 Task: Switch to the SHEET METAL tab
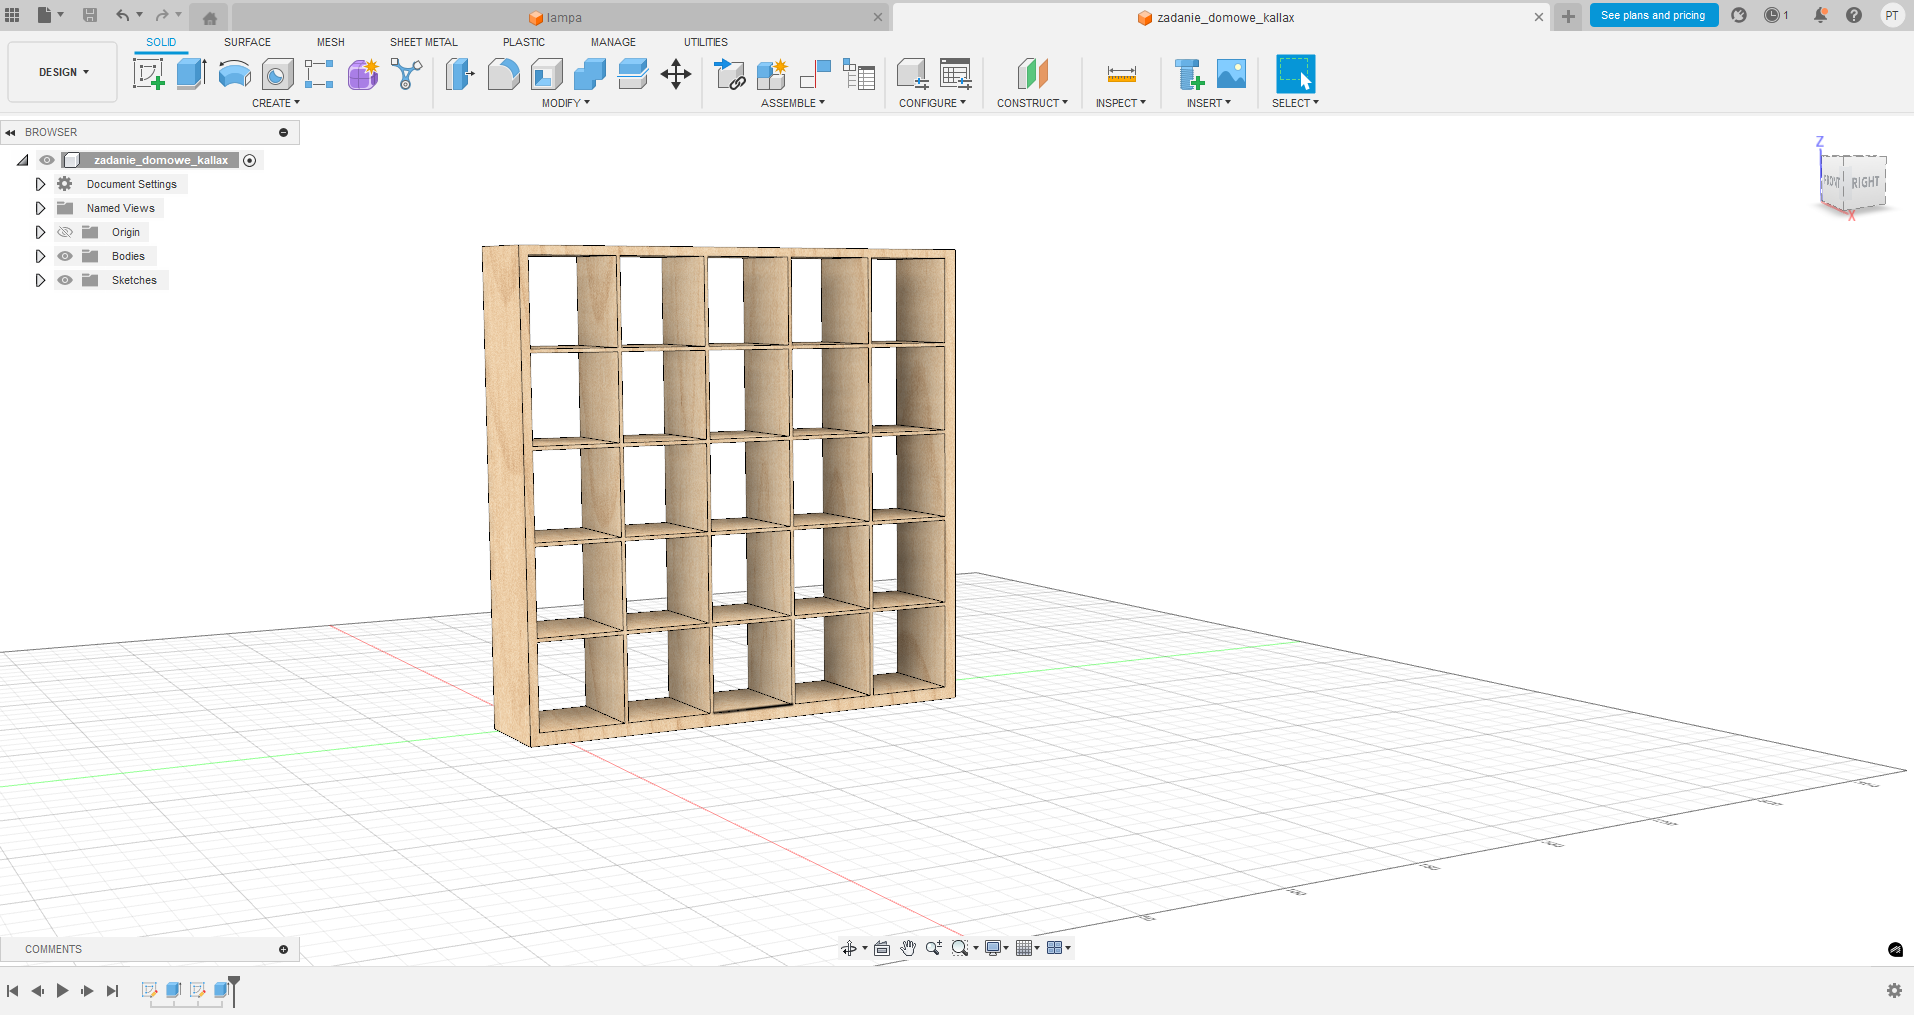(x=423, y=42)
